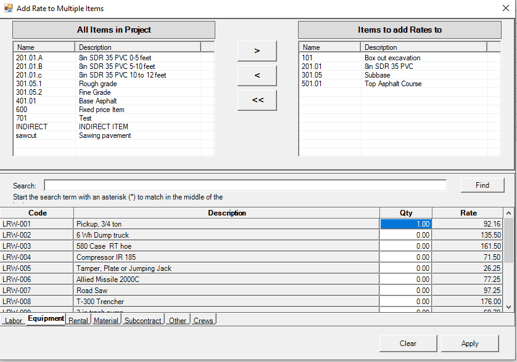Click the T-300 Trencher description cell
The height and width of the screenshot is (362, 517).
tap(226, 301)
